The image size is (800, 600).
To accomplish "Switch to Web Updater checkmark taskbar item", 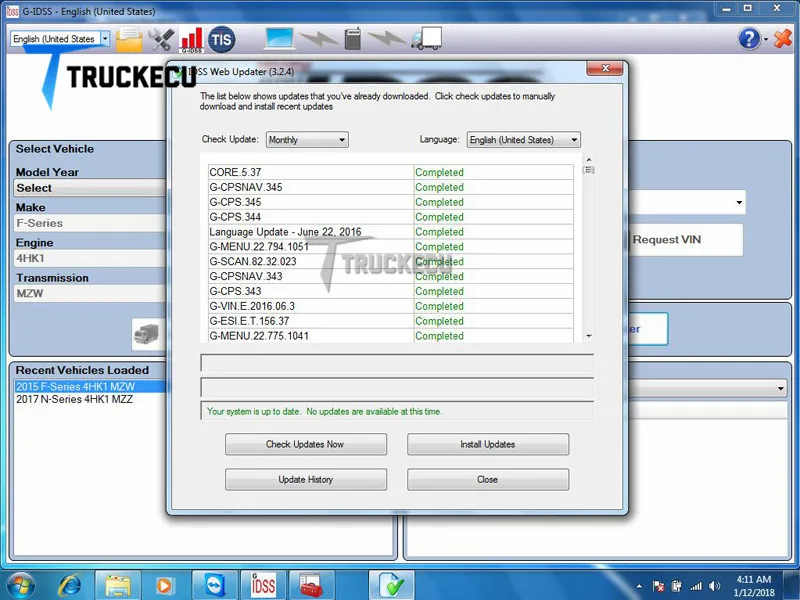I will [x=391, y=585].
